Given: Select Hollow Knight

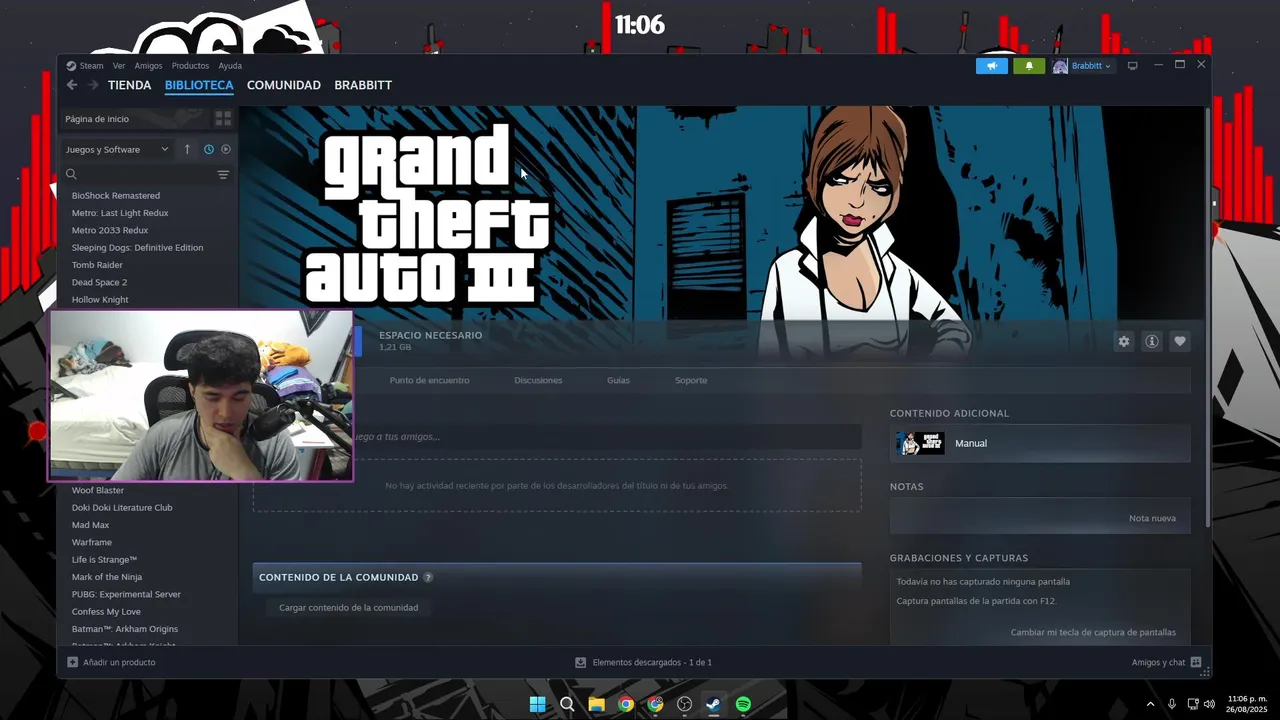Looking at the screenshot, I should (x=100, y=300).
